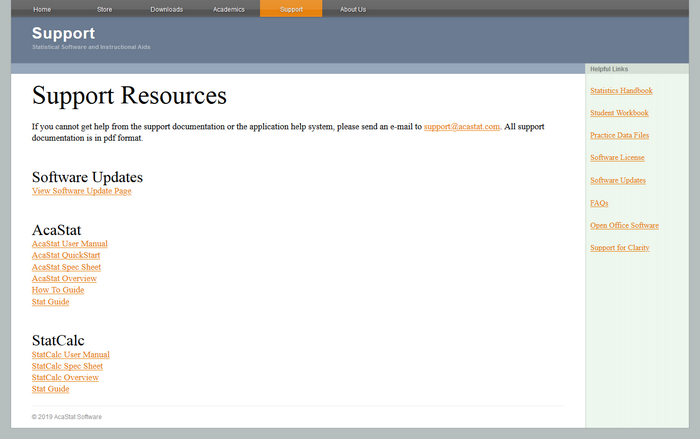The width and height of the screenshot is (700, 439).
Task: Open View Software Update Page link
Action: tap(81, 191)
